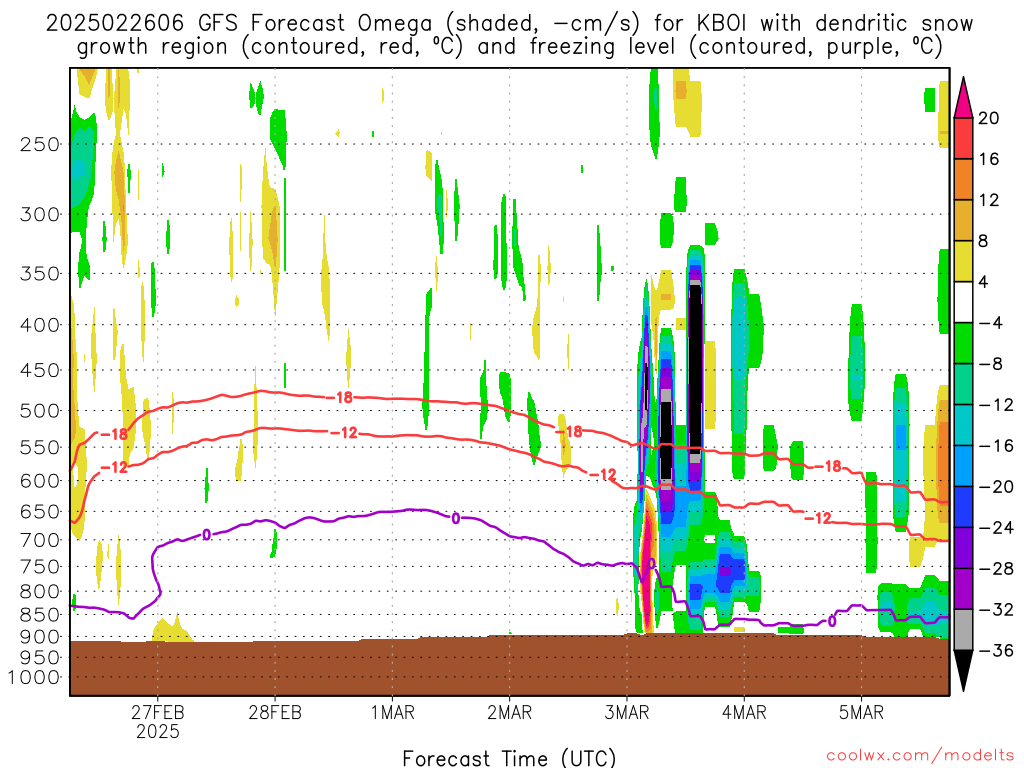
Task: Click the 3MAR time axis label
Action: point(627,712)
